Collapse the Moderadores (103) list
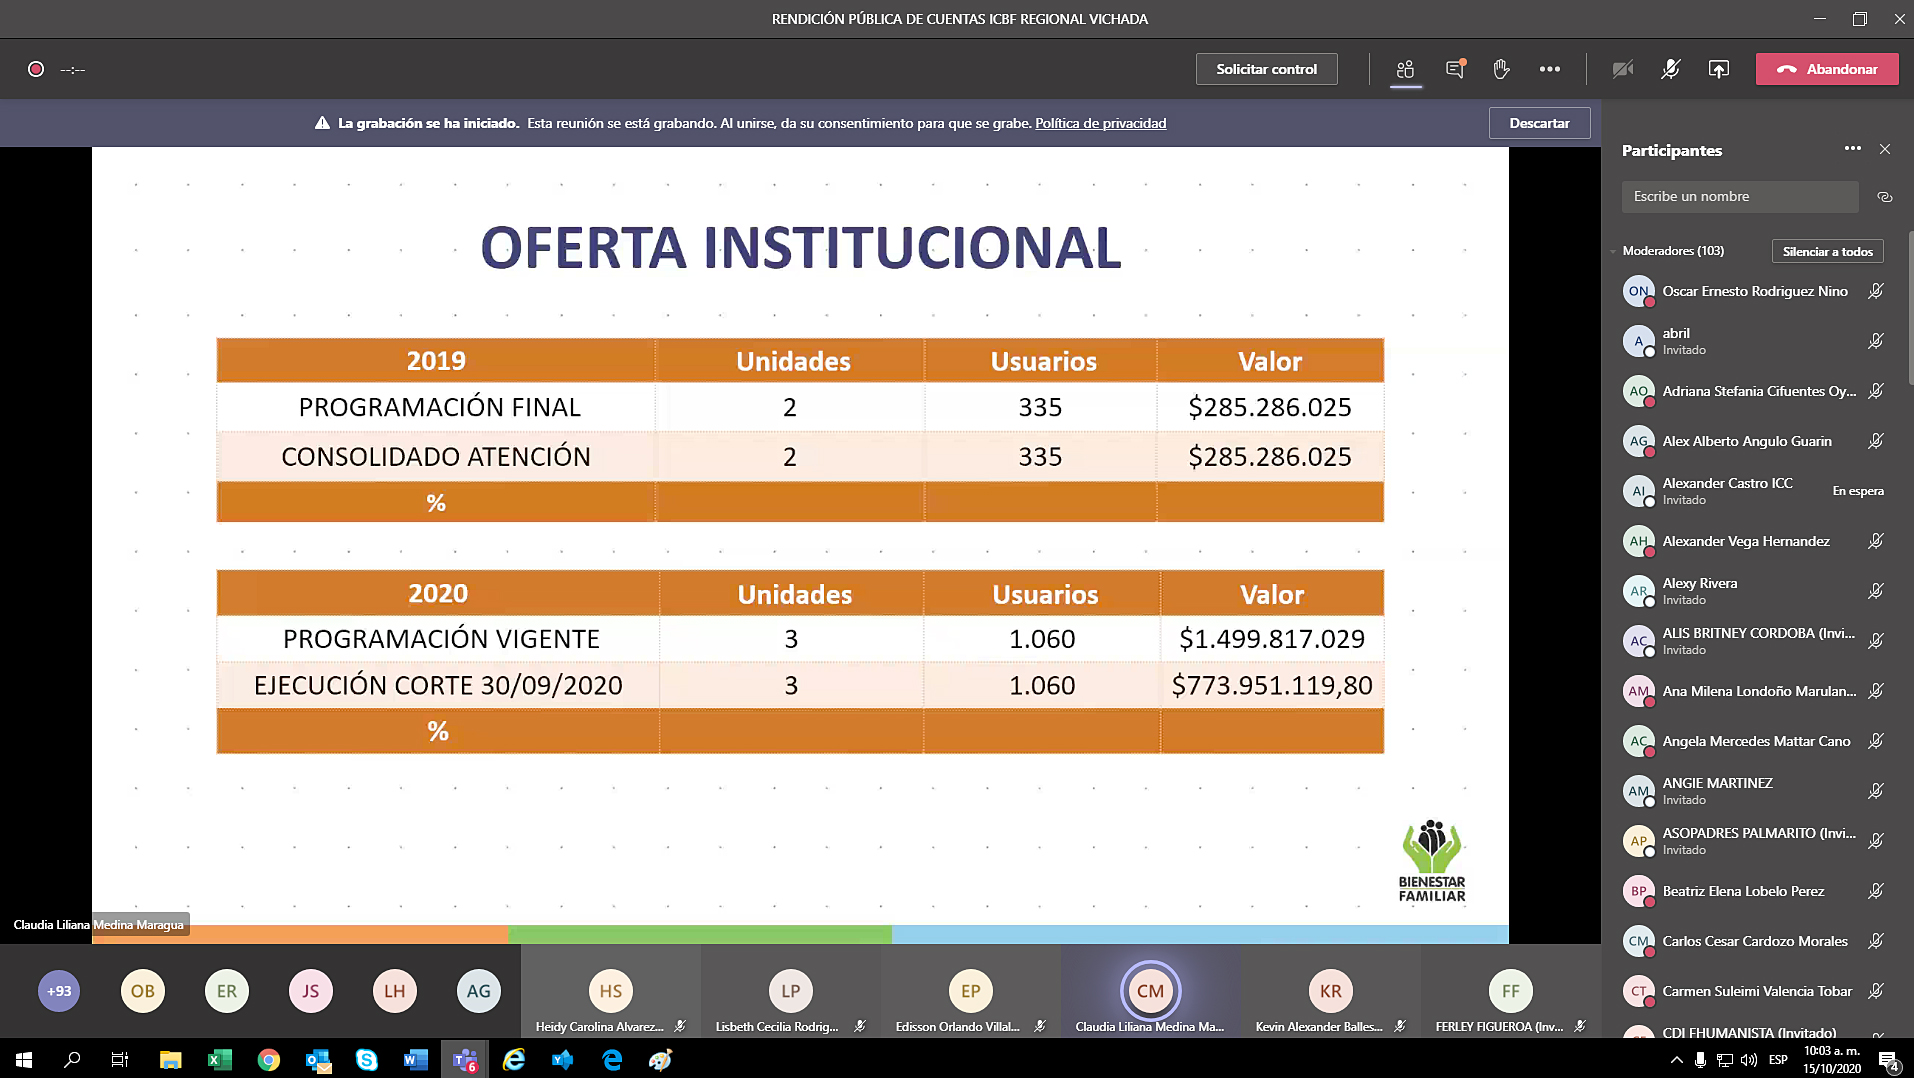The width and height of the screenshot is (1914, 1078). click(1613, 251)
